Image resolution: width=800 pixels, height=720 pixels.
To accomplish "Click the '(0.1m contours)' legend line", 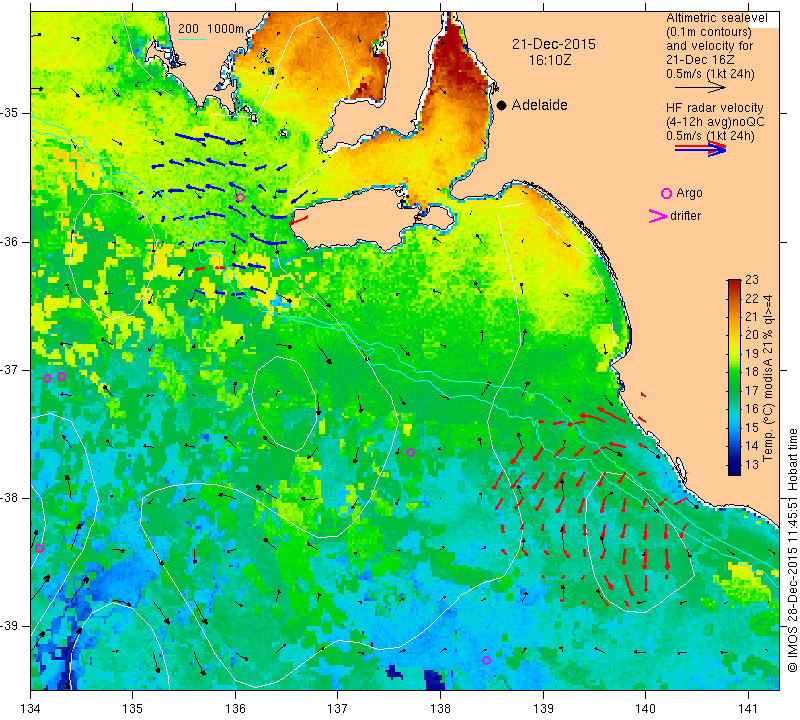I will point(708,32).
